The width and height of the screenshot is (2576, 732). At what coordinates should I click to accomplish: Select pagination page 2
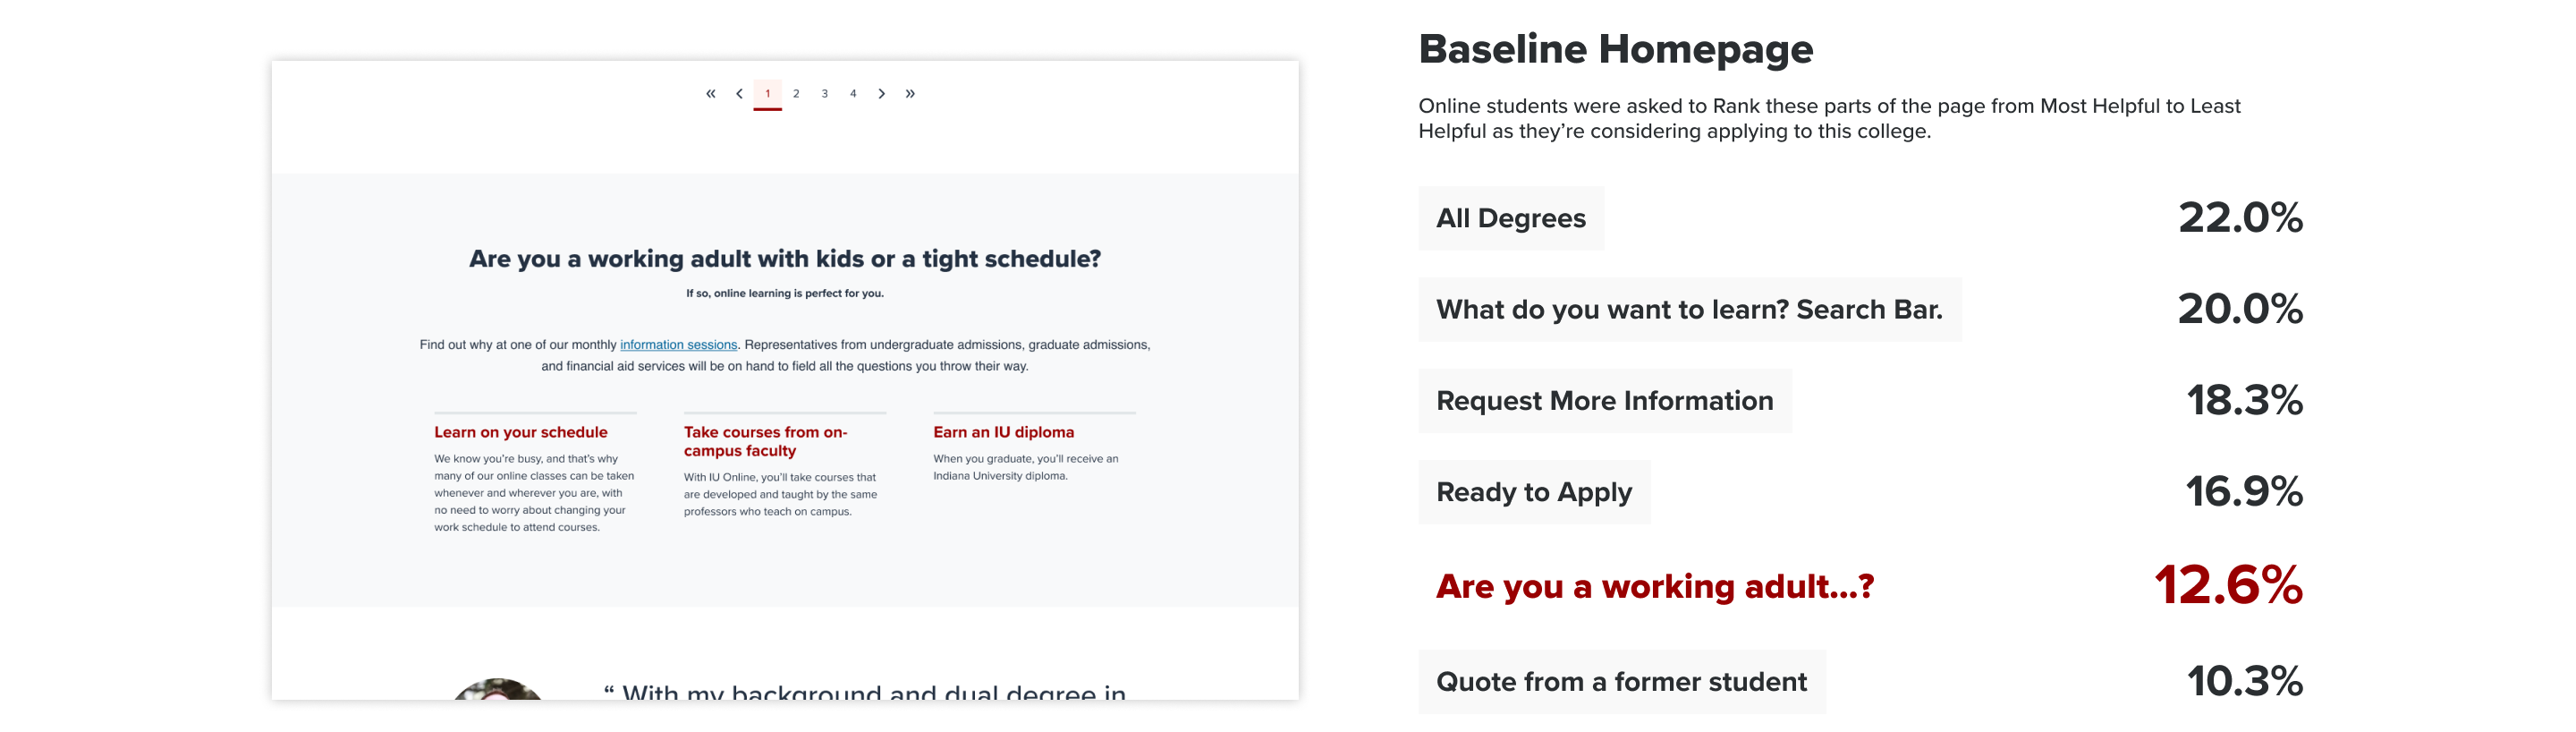click(796, 94)
